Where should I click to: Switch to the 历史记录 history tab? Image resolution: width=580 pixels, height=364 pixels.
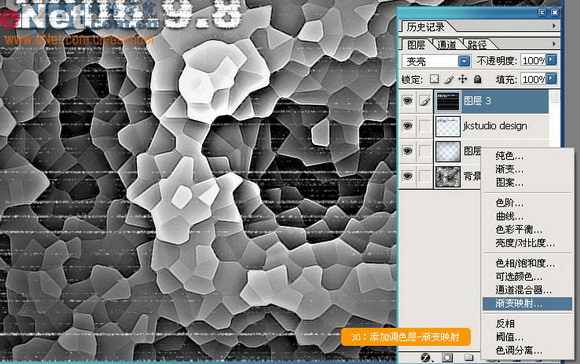pos(425,27)
